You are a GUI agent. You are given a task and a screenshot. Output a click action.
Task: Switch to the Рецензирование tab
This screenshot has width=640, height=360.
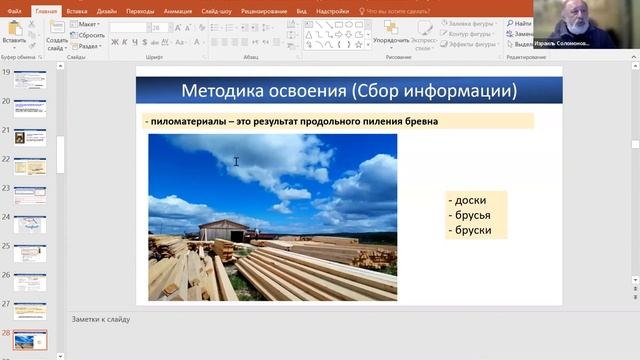[x=264, y=11]
